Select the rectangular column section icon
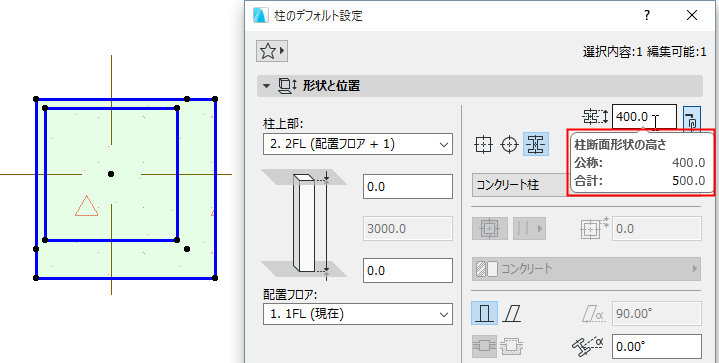 (483, 145)
